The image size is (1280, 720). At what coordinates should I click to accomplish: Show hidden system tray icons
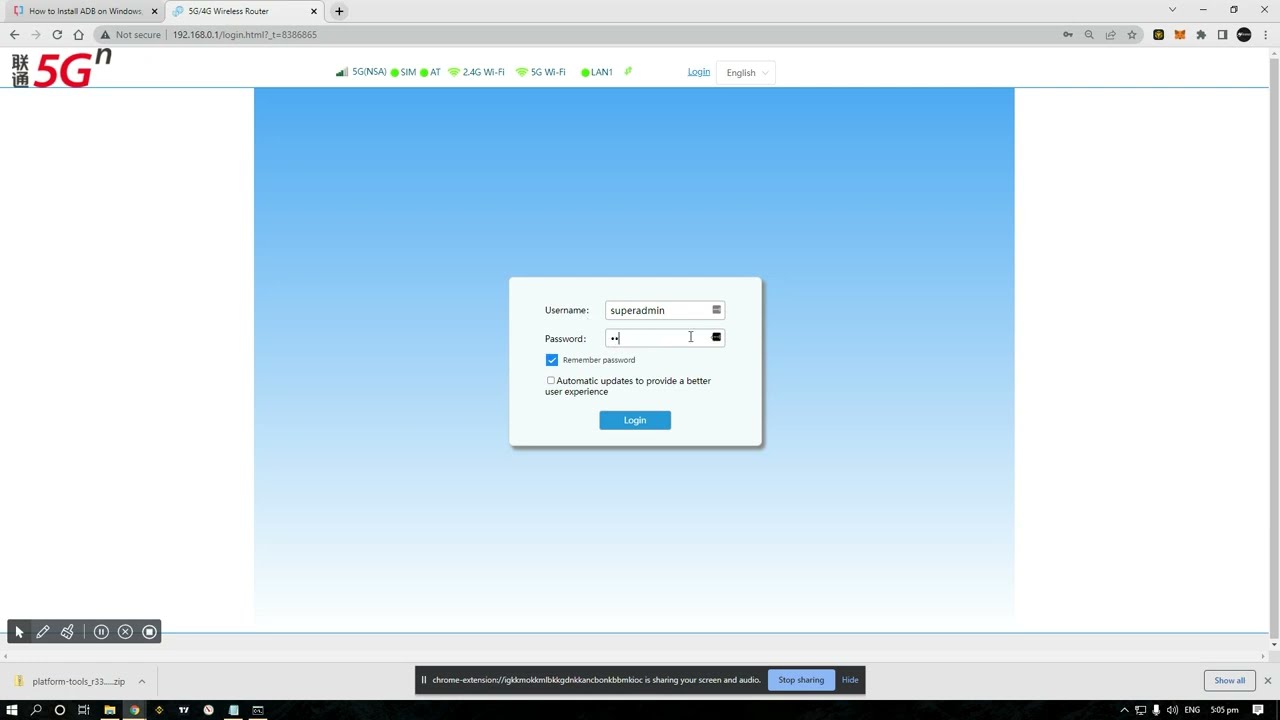click(x=1124, y=710)
